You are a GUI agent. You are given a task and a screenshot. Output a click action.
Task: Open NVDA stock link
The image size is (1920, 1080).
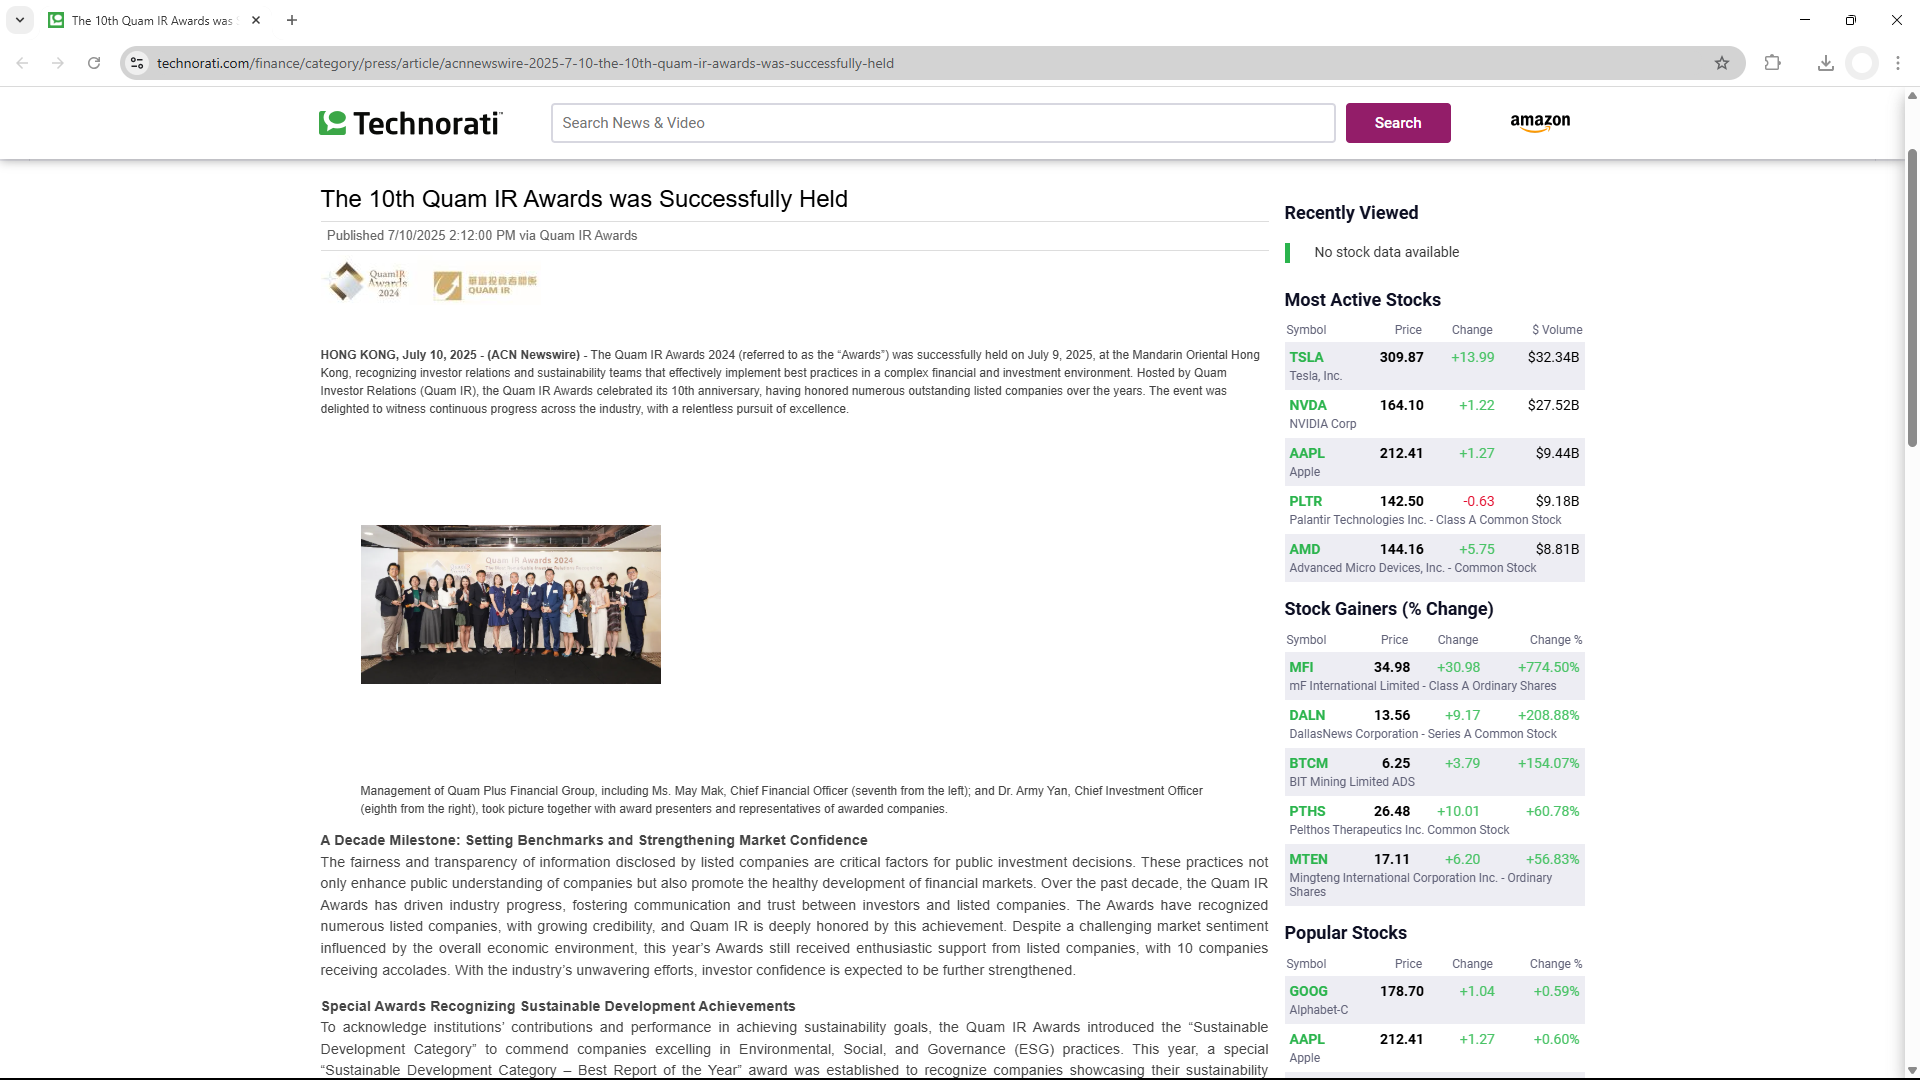click(1308, 405)
